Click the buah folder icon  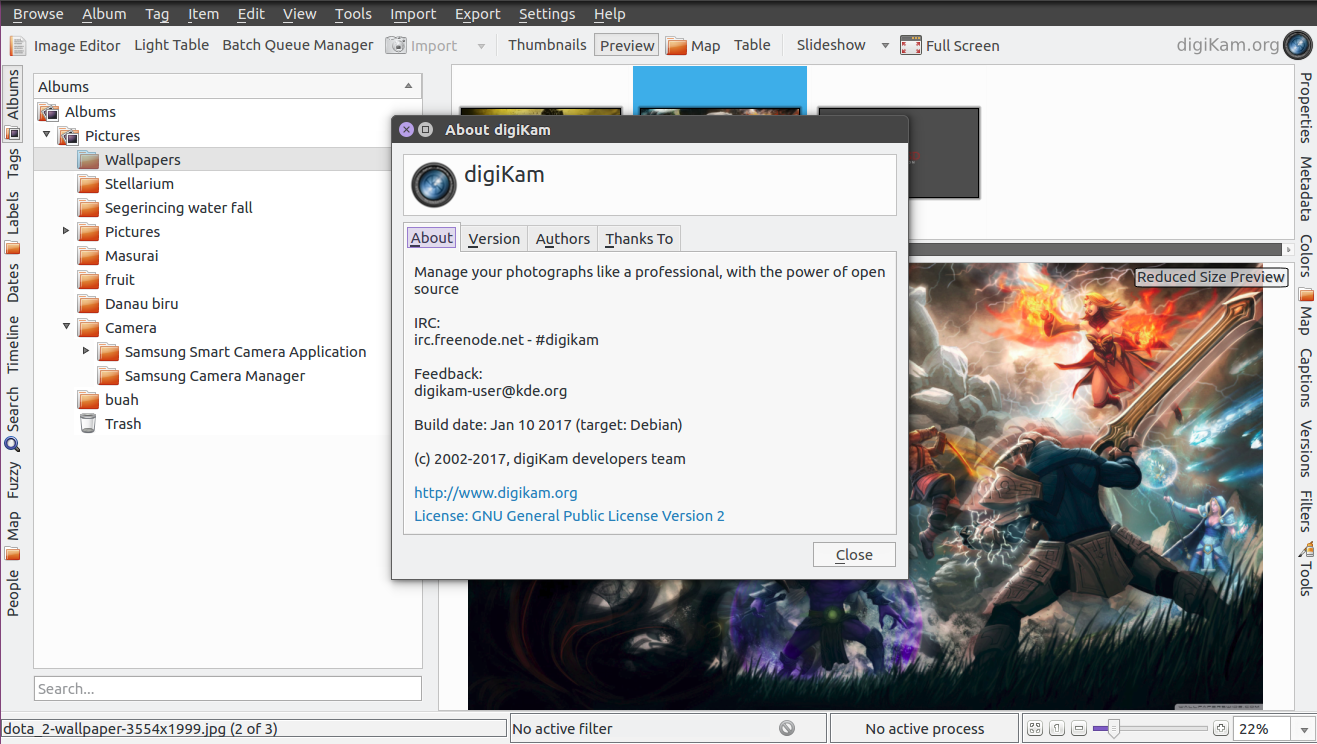88,400
